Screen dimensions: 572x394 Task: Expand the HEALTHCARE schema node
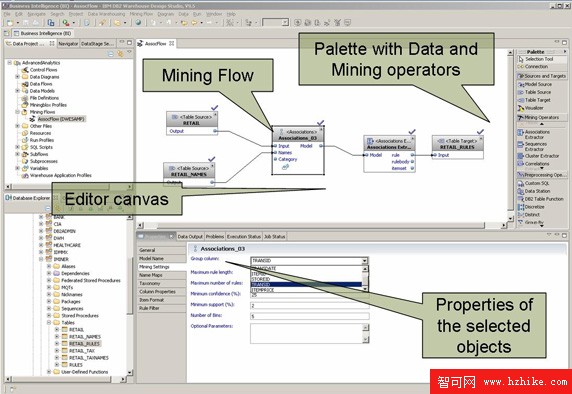41,245
